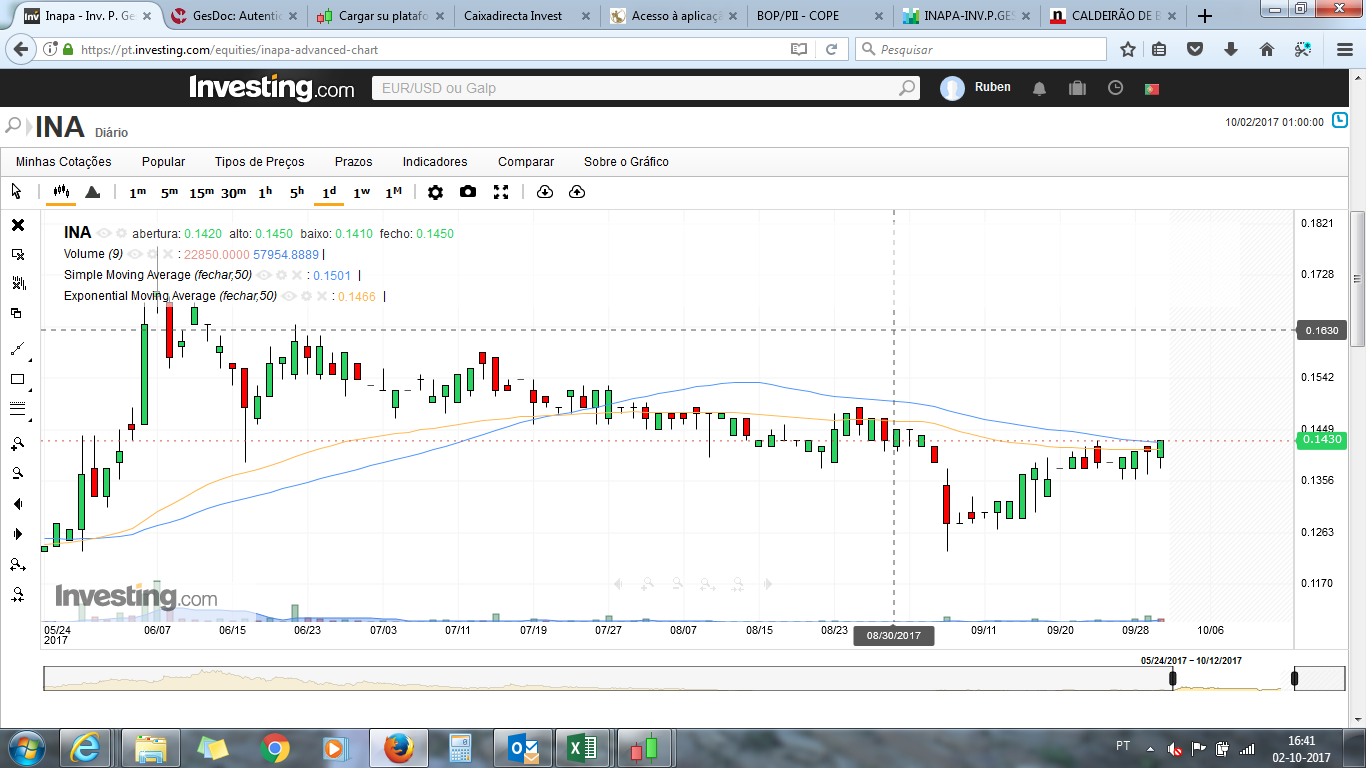
Task: Take a chart snapshot with camera icon
Action: (x=468, y=192)
